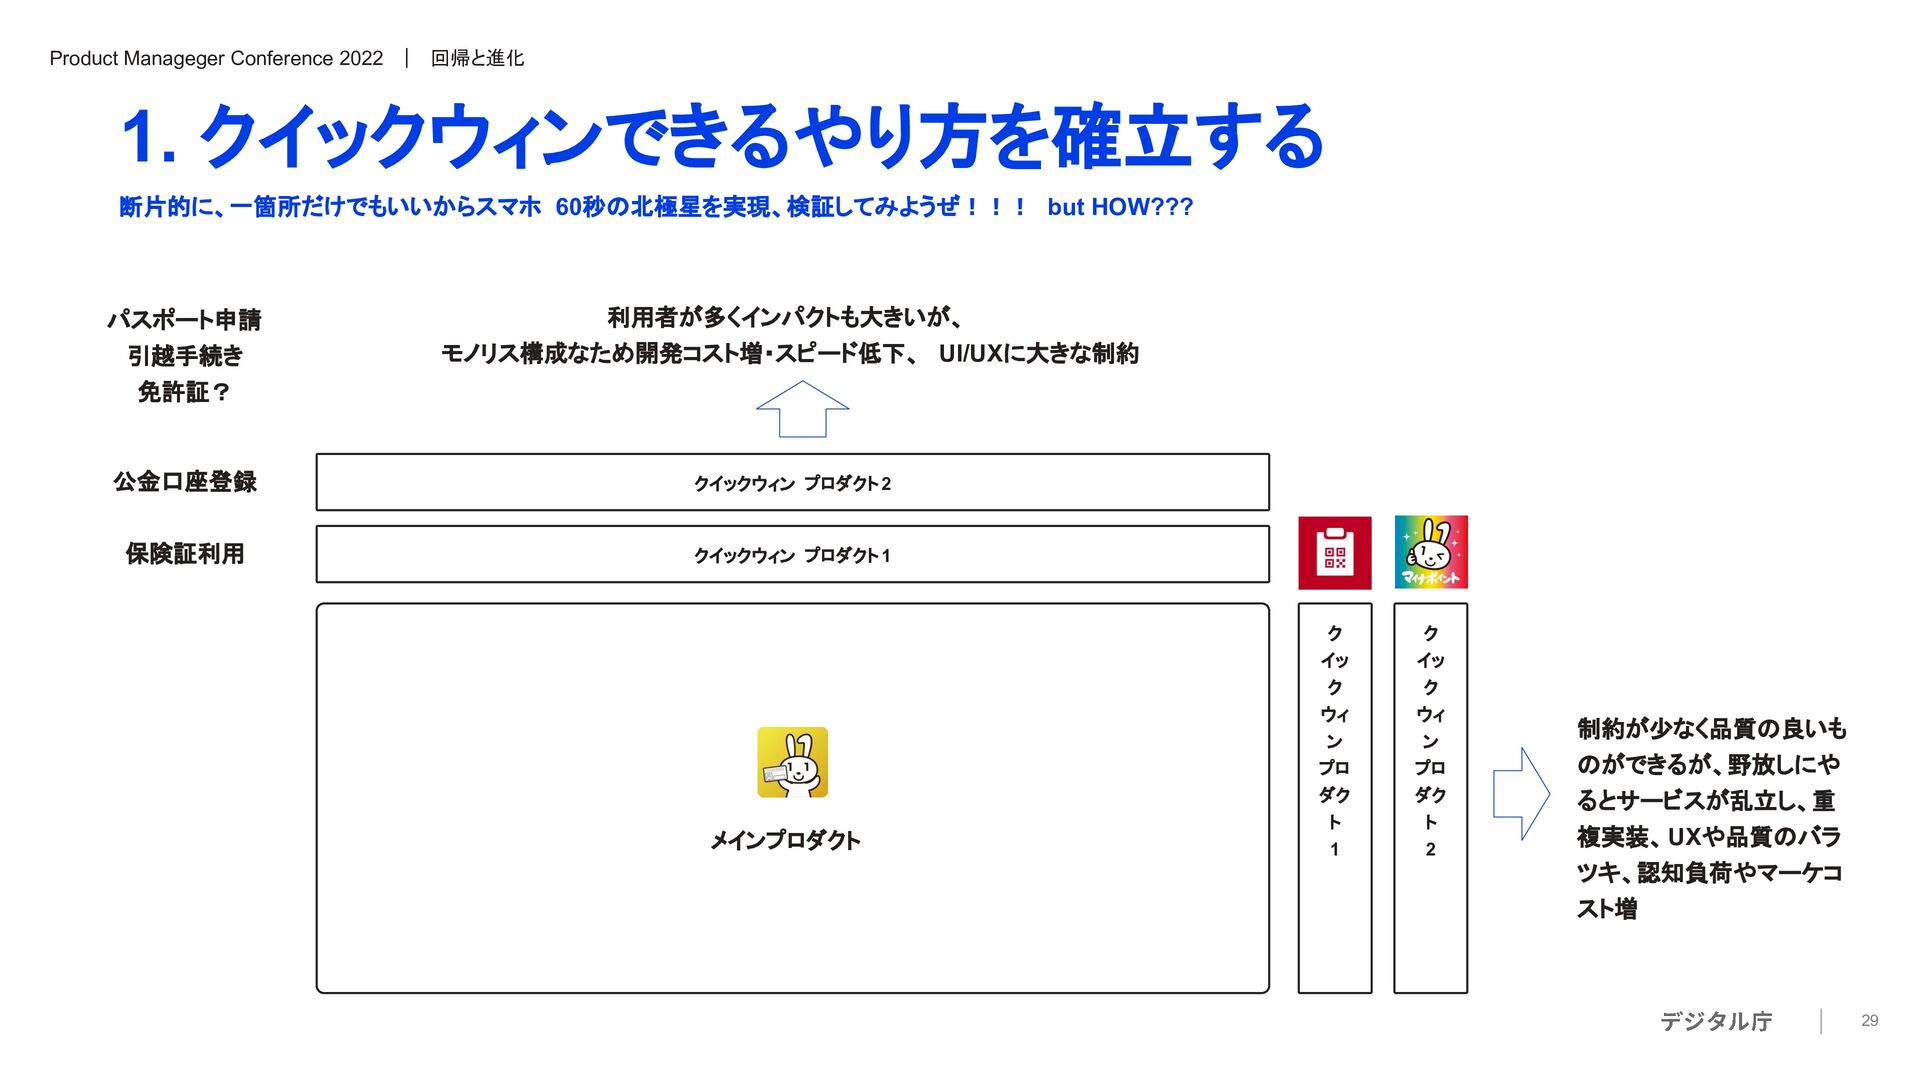Screen dimensions: 1920x1080
Task: Click the slide title クイックウィンできるやり方を確立する
Action: [x=722, y=137]
